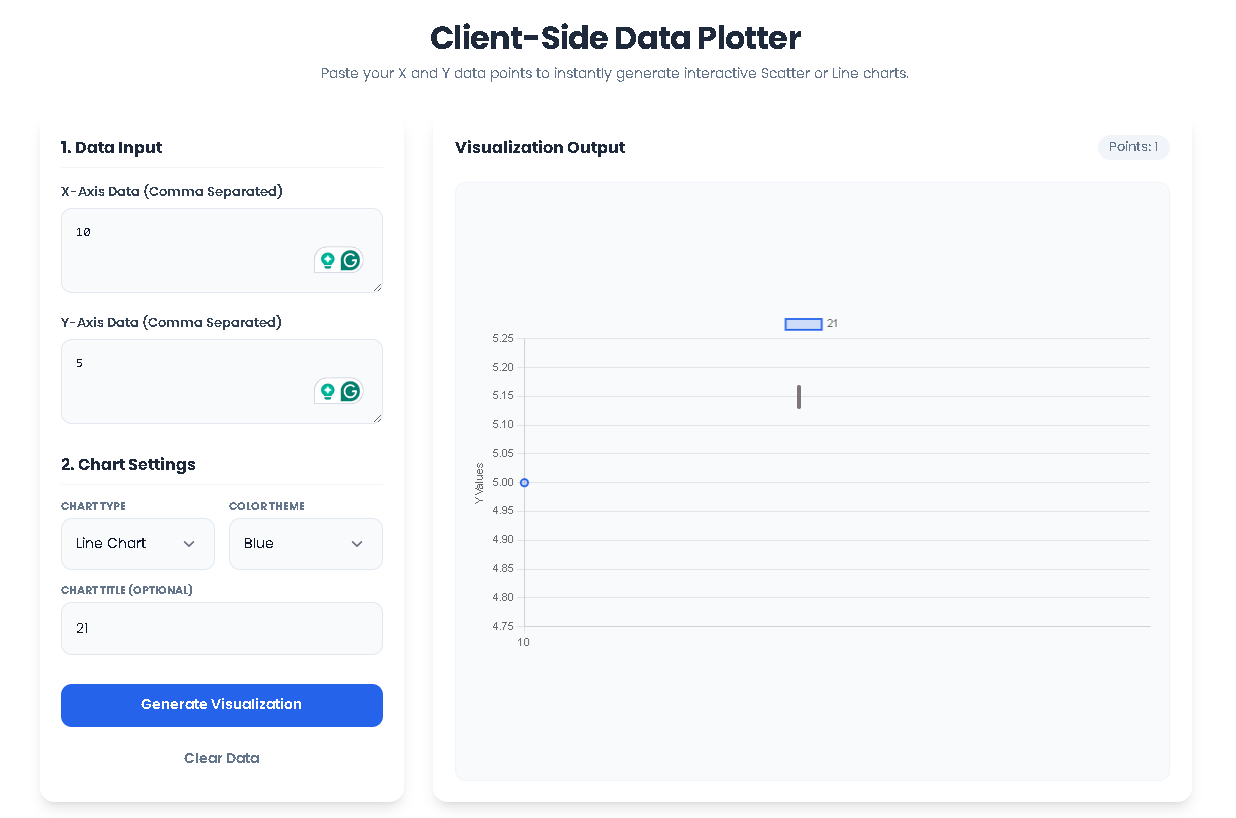1236x818 pixels.
Task: Click the resize handle on the X-Axis textarea
Action: [x=378, y=289]
